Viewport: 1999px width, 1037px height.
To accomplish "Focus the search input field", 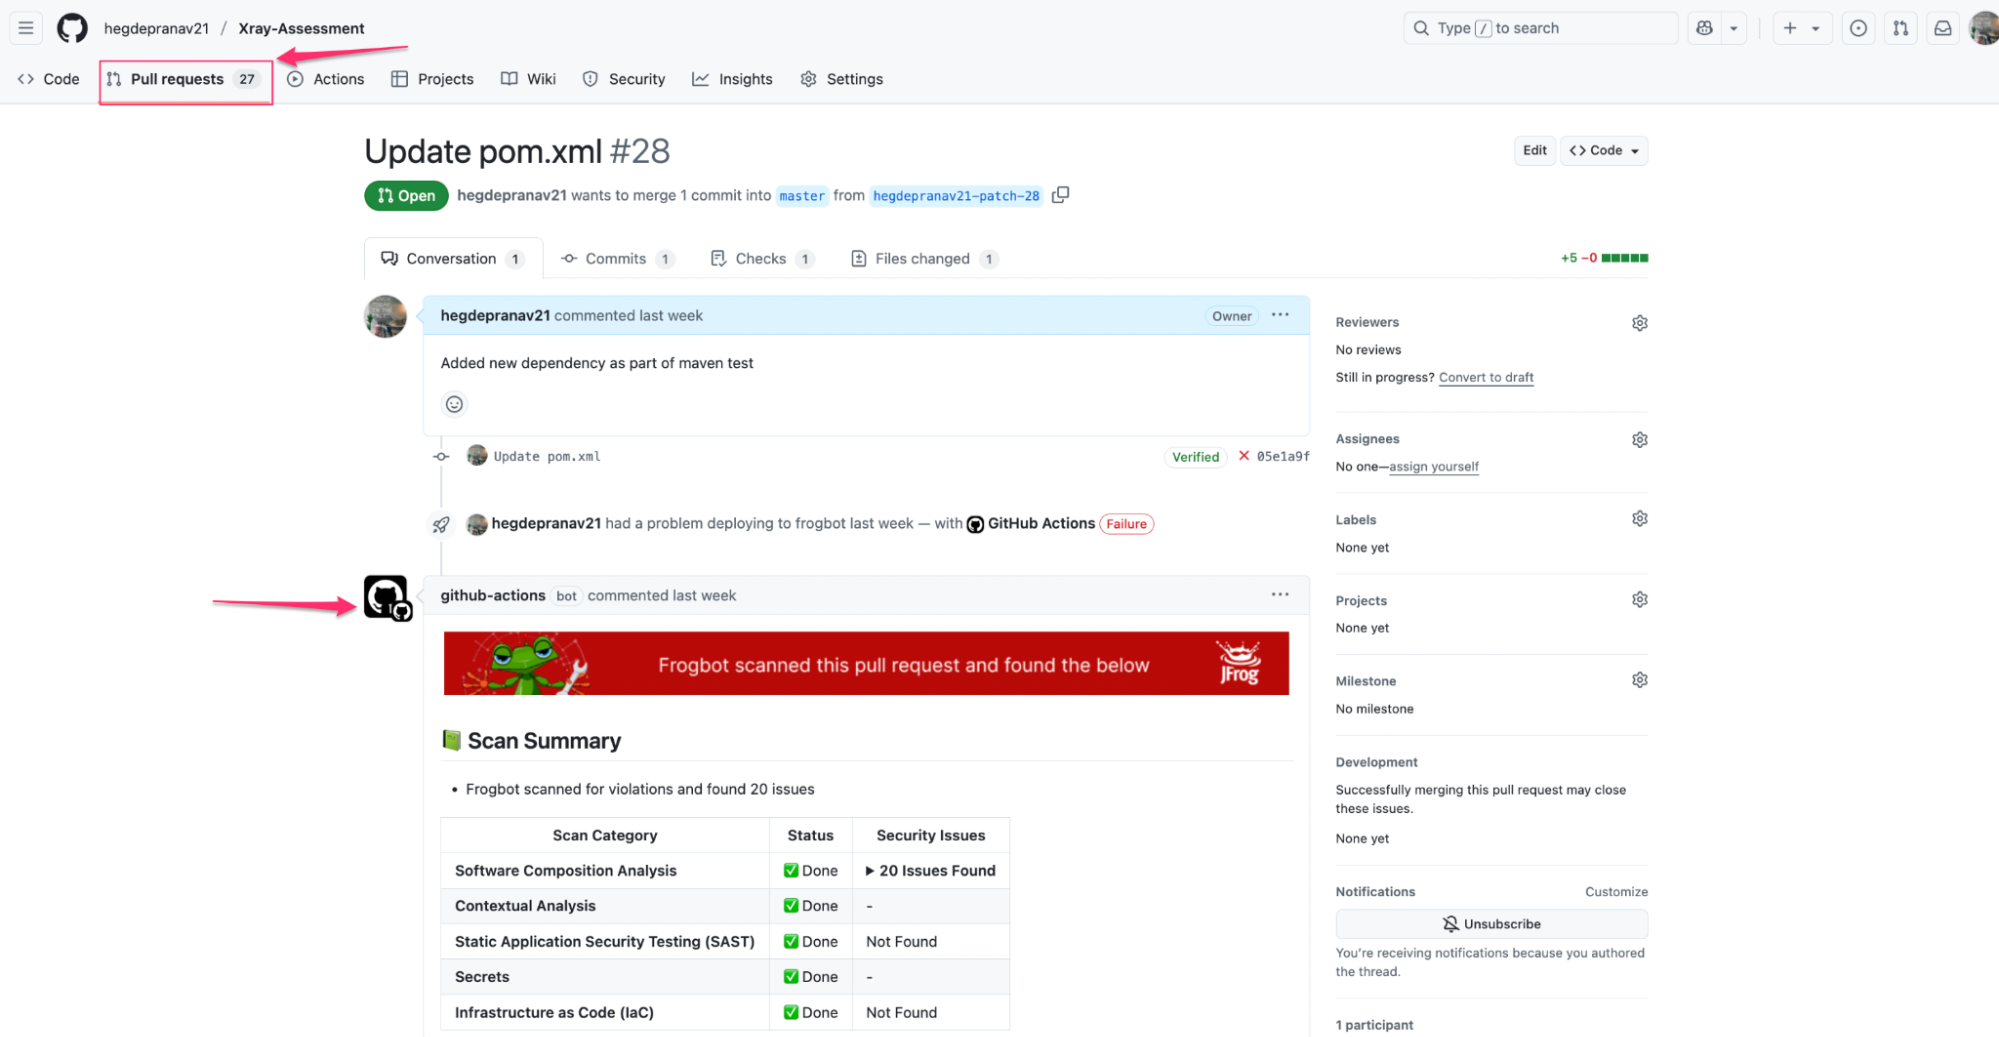I will (1540, 28).
